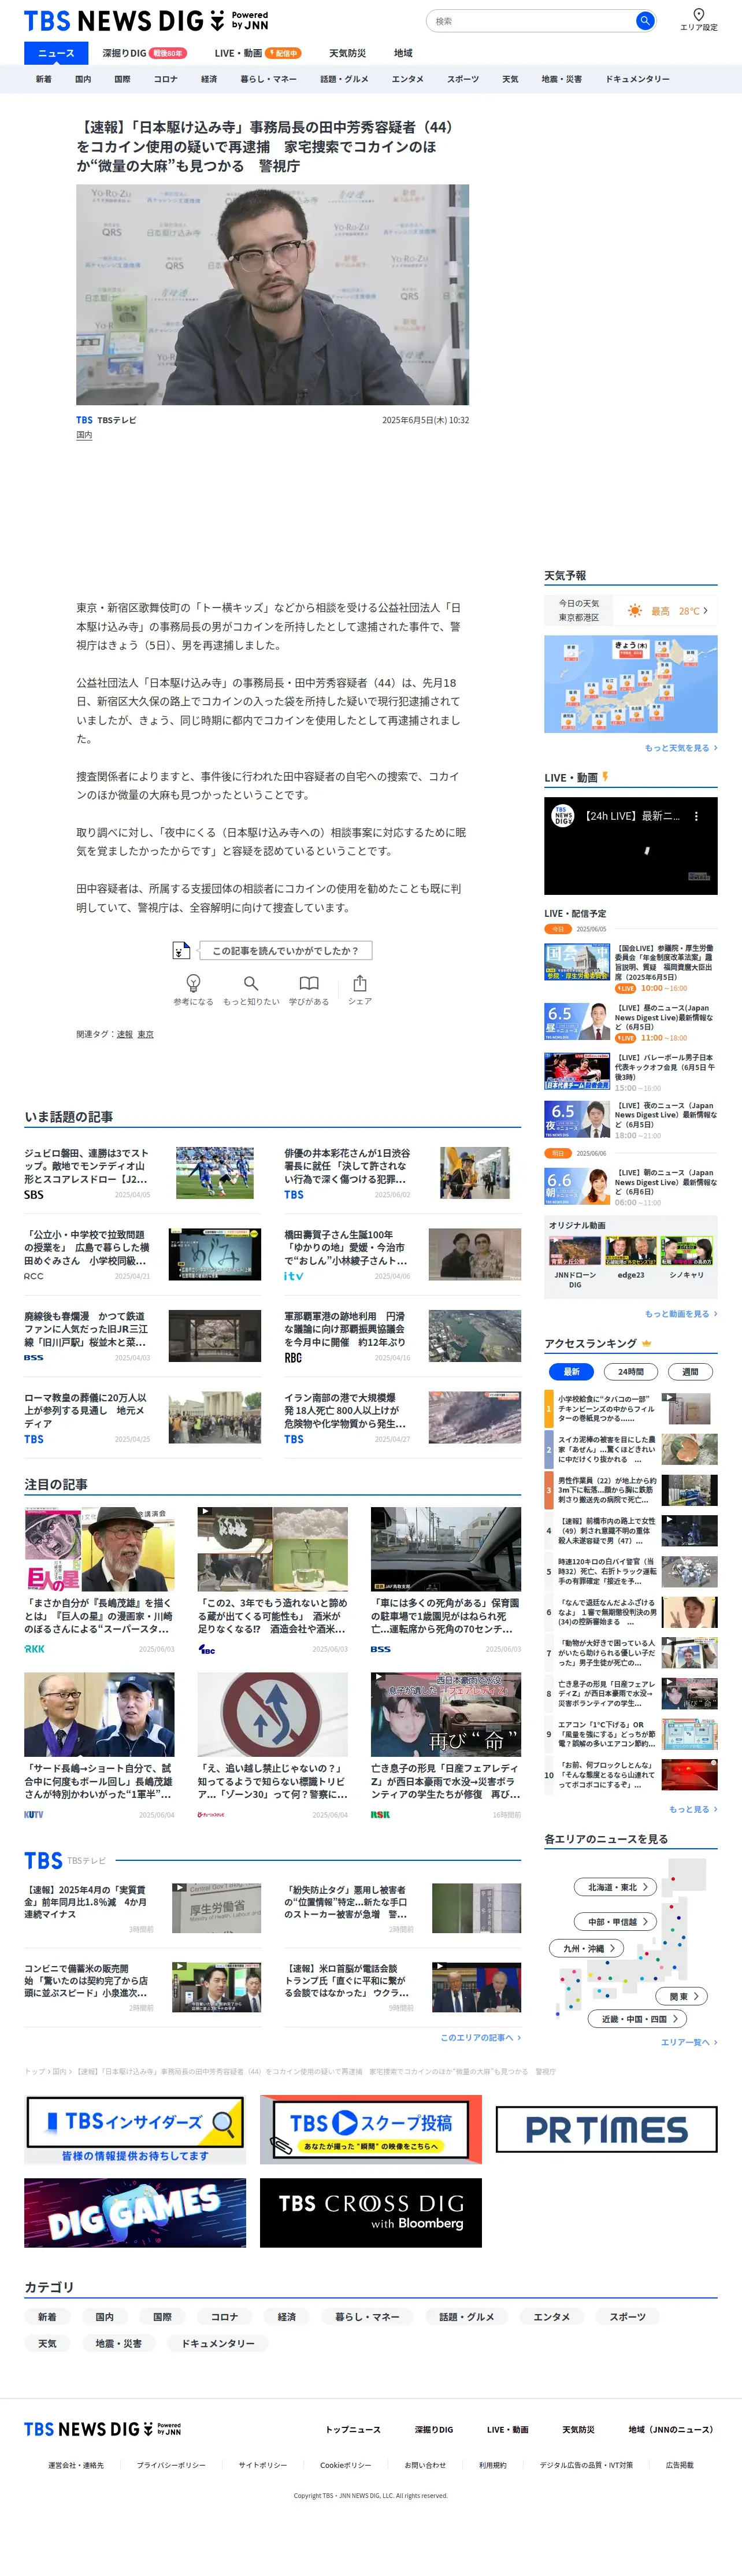Click the TBS NEWS DIG header logo

pyautogui.click(x=146, y=20)
